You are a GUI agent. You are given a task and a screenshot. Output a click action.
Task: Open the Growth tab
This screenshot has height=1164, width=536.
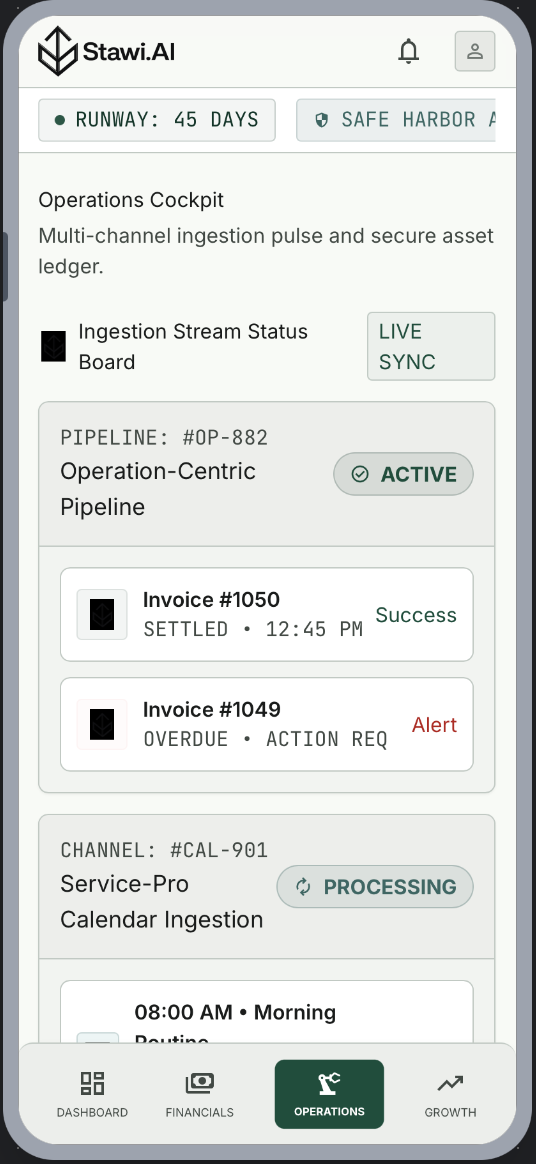(x=450, y=1094)
